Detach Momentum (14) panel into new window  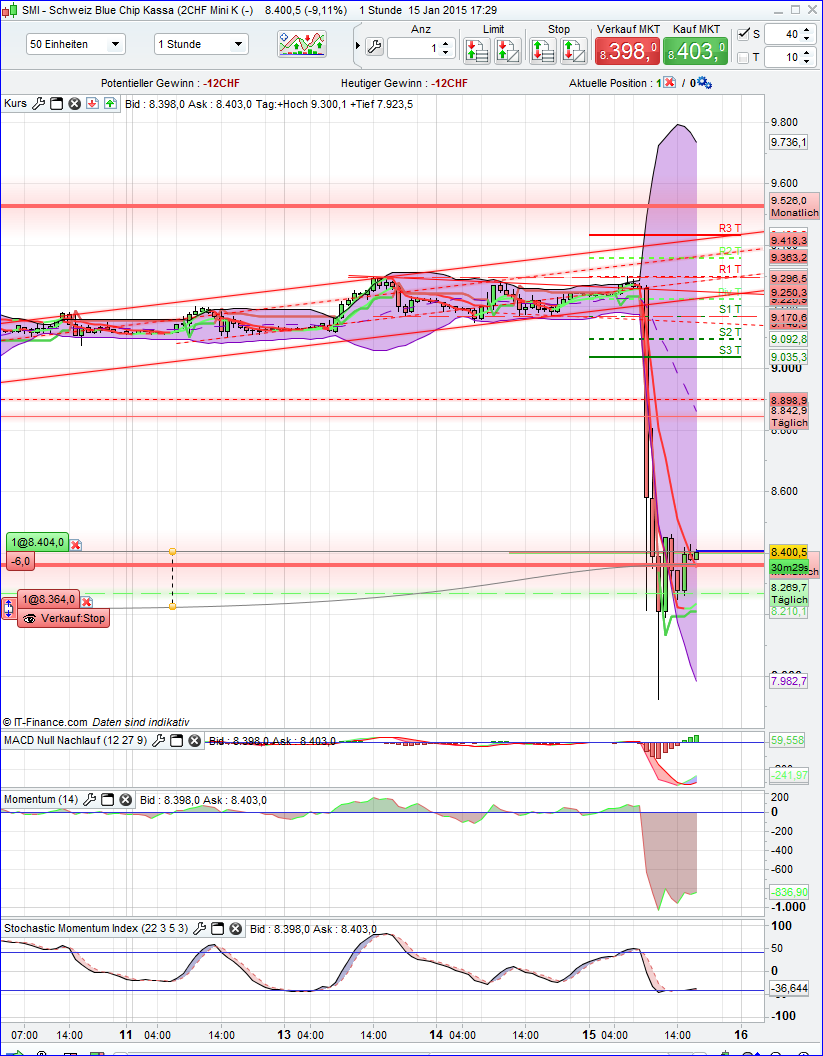click(107, 800)
